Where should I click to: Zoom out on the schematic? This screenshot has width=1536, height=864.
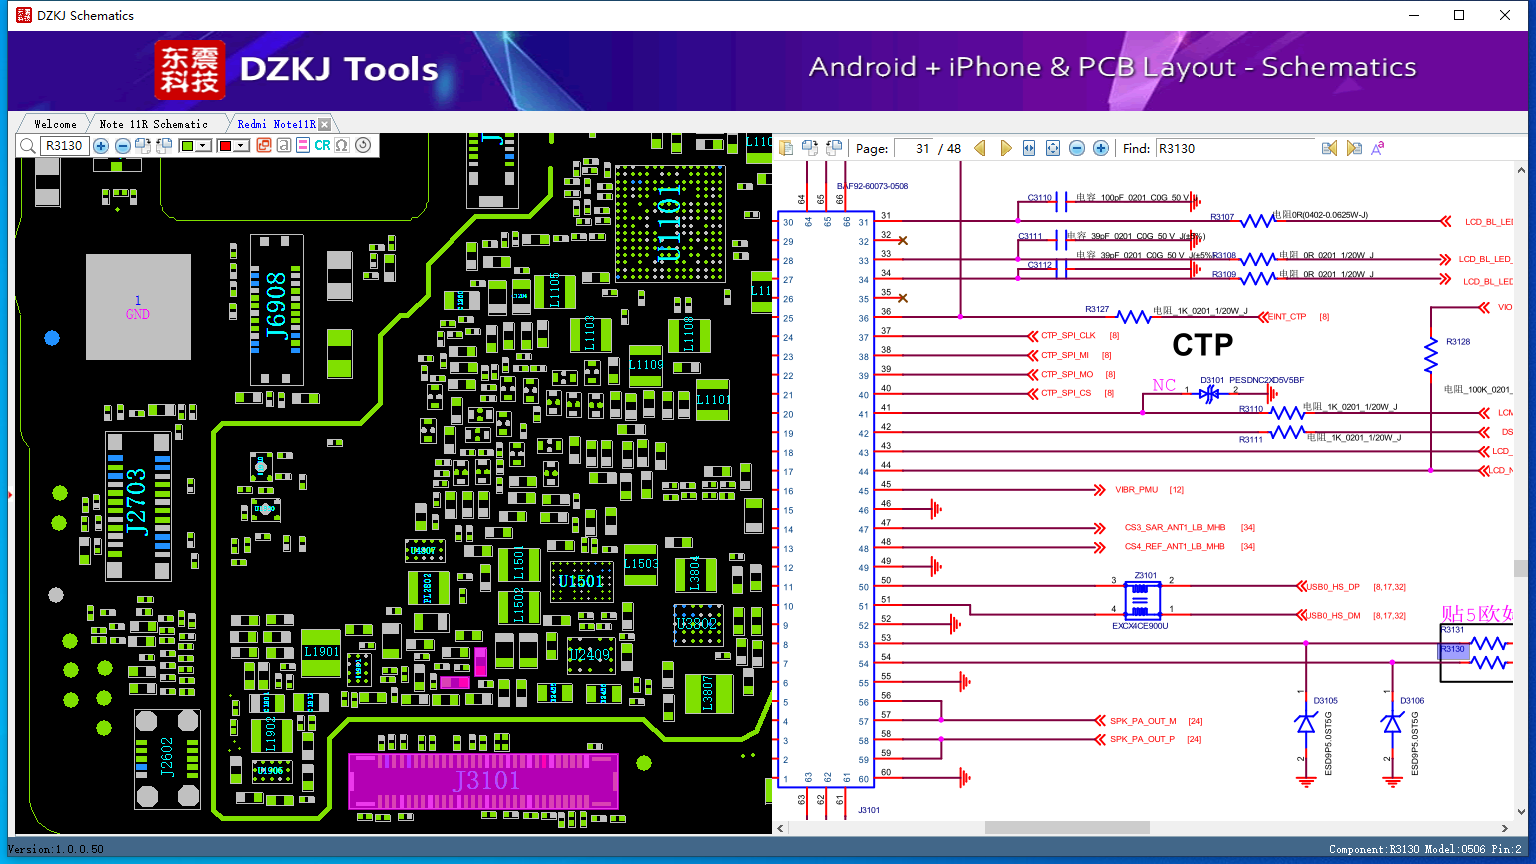[1077, 148]
